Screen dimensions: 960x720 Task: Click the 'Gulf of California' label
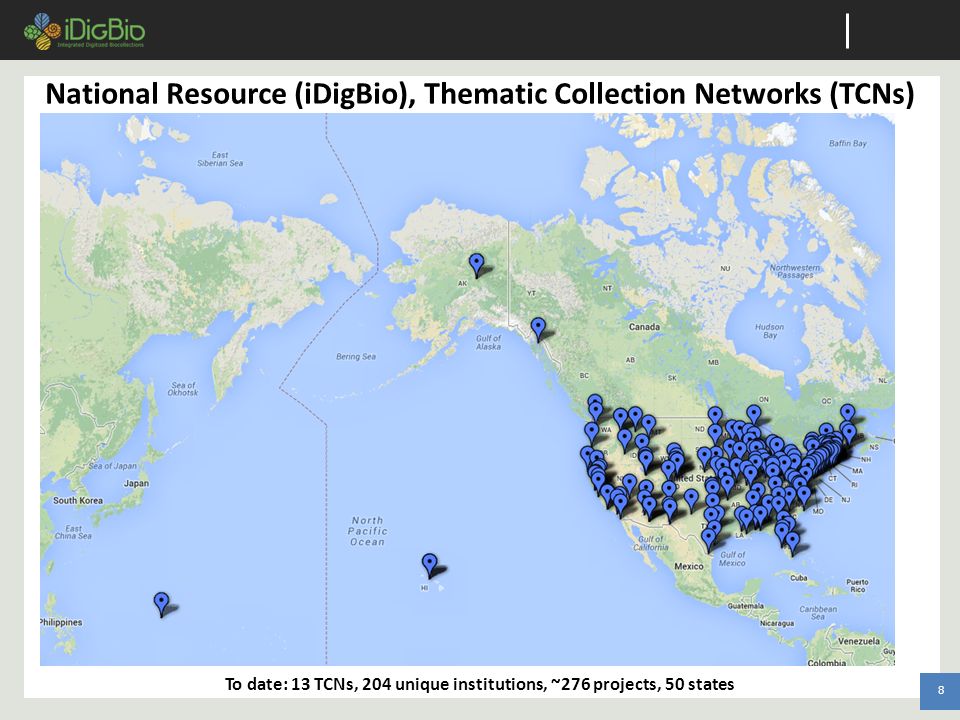[x=650, y=543]
